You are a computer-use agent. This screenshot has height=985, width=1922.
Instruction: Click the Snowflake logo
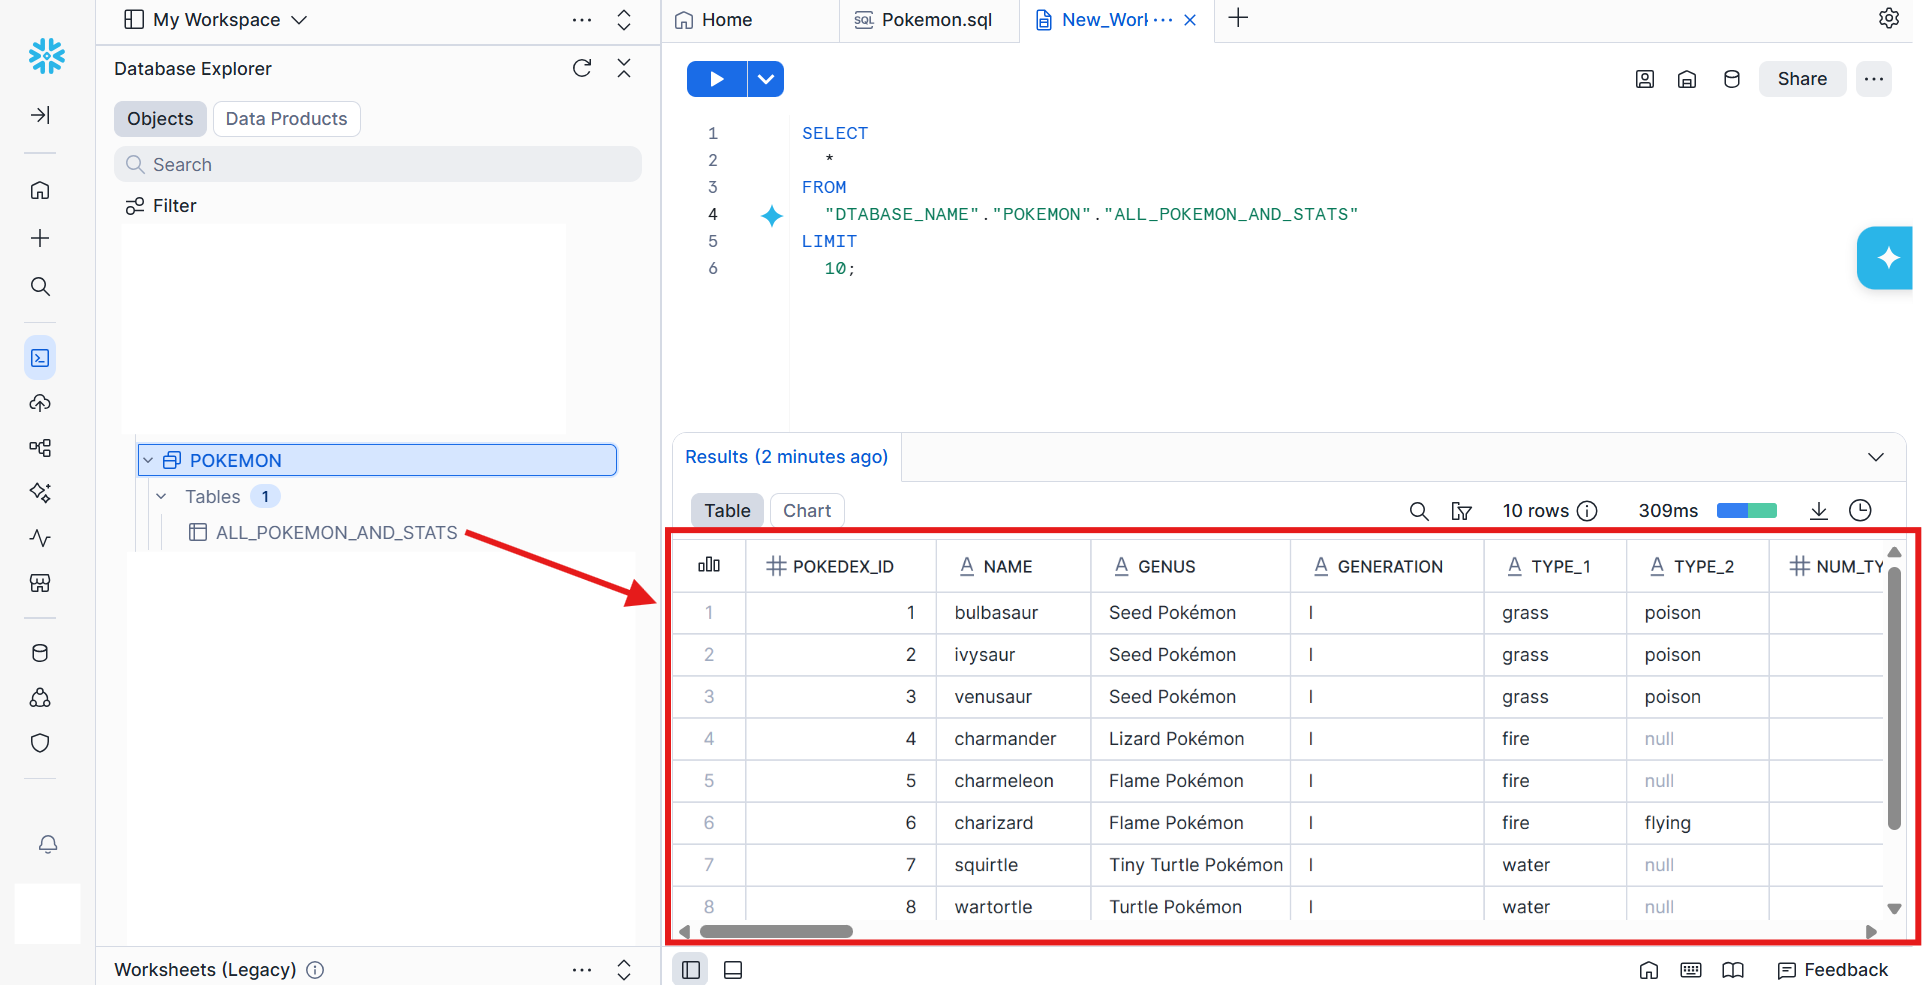click(46, 56)
